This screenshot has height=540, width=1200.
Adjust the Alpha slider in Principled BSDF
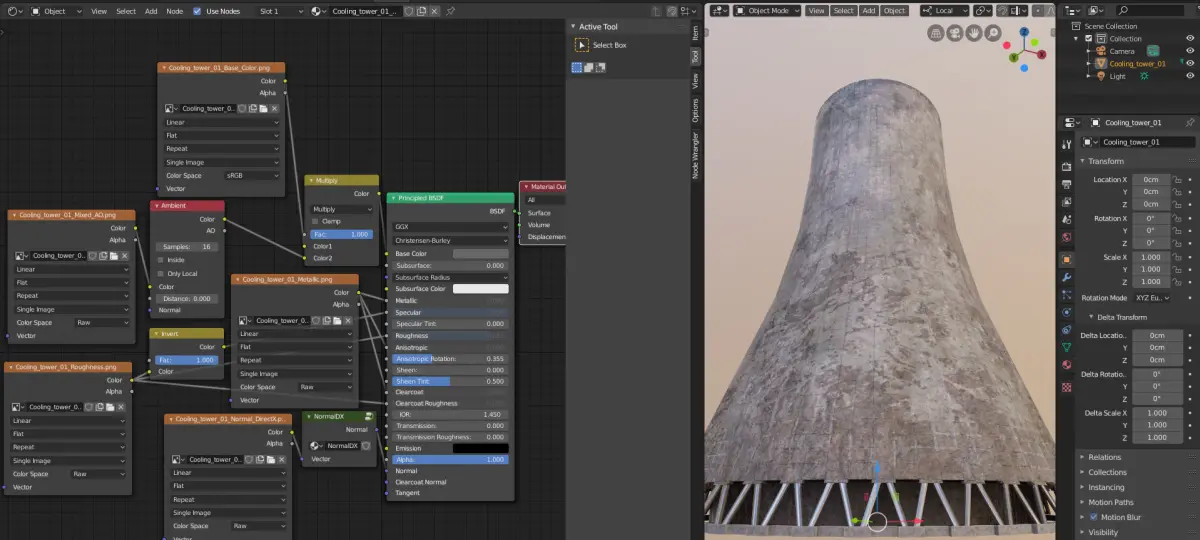tap(450, 459)
